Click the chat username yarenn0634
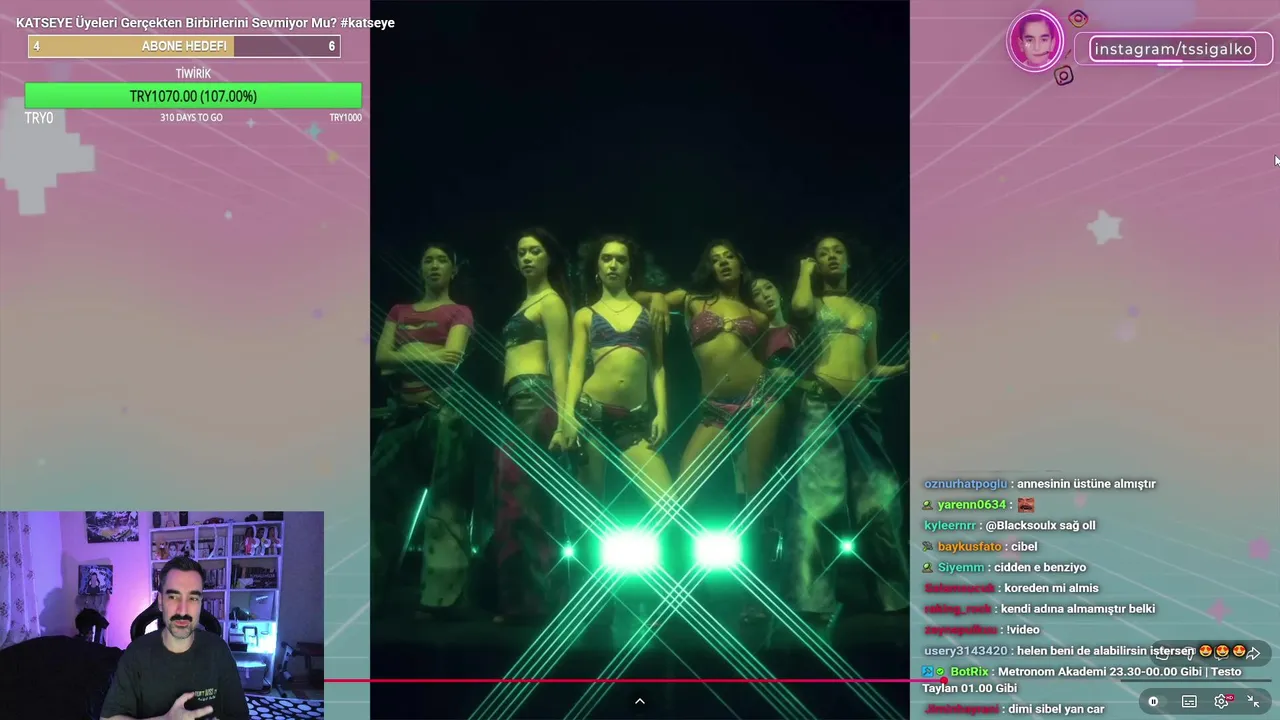Viewport: 1280px width, 720px height. (x=974, y=505)
